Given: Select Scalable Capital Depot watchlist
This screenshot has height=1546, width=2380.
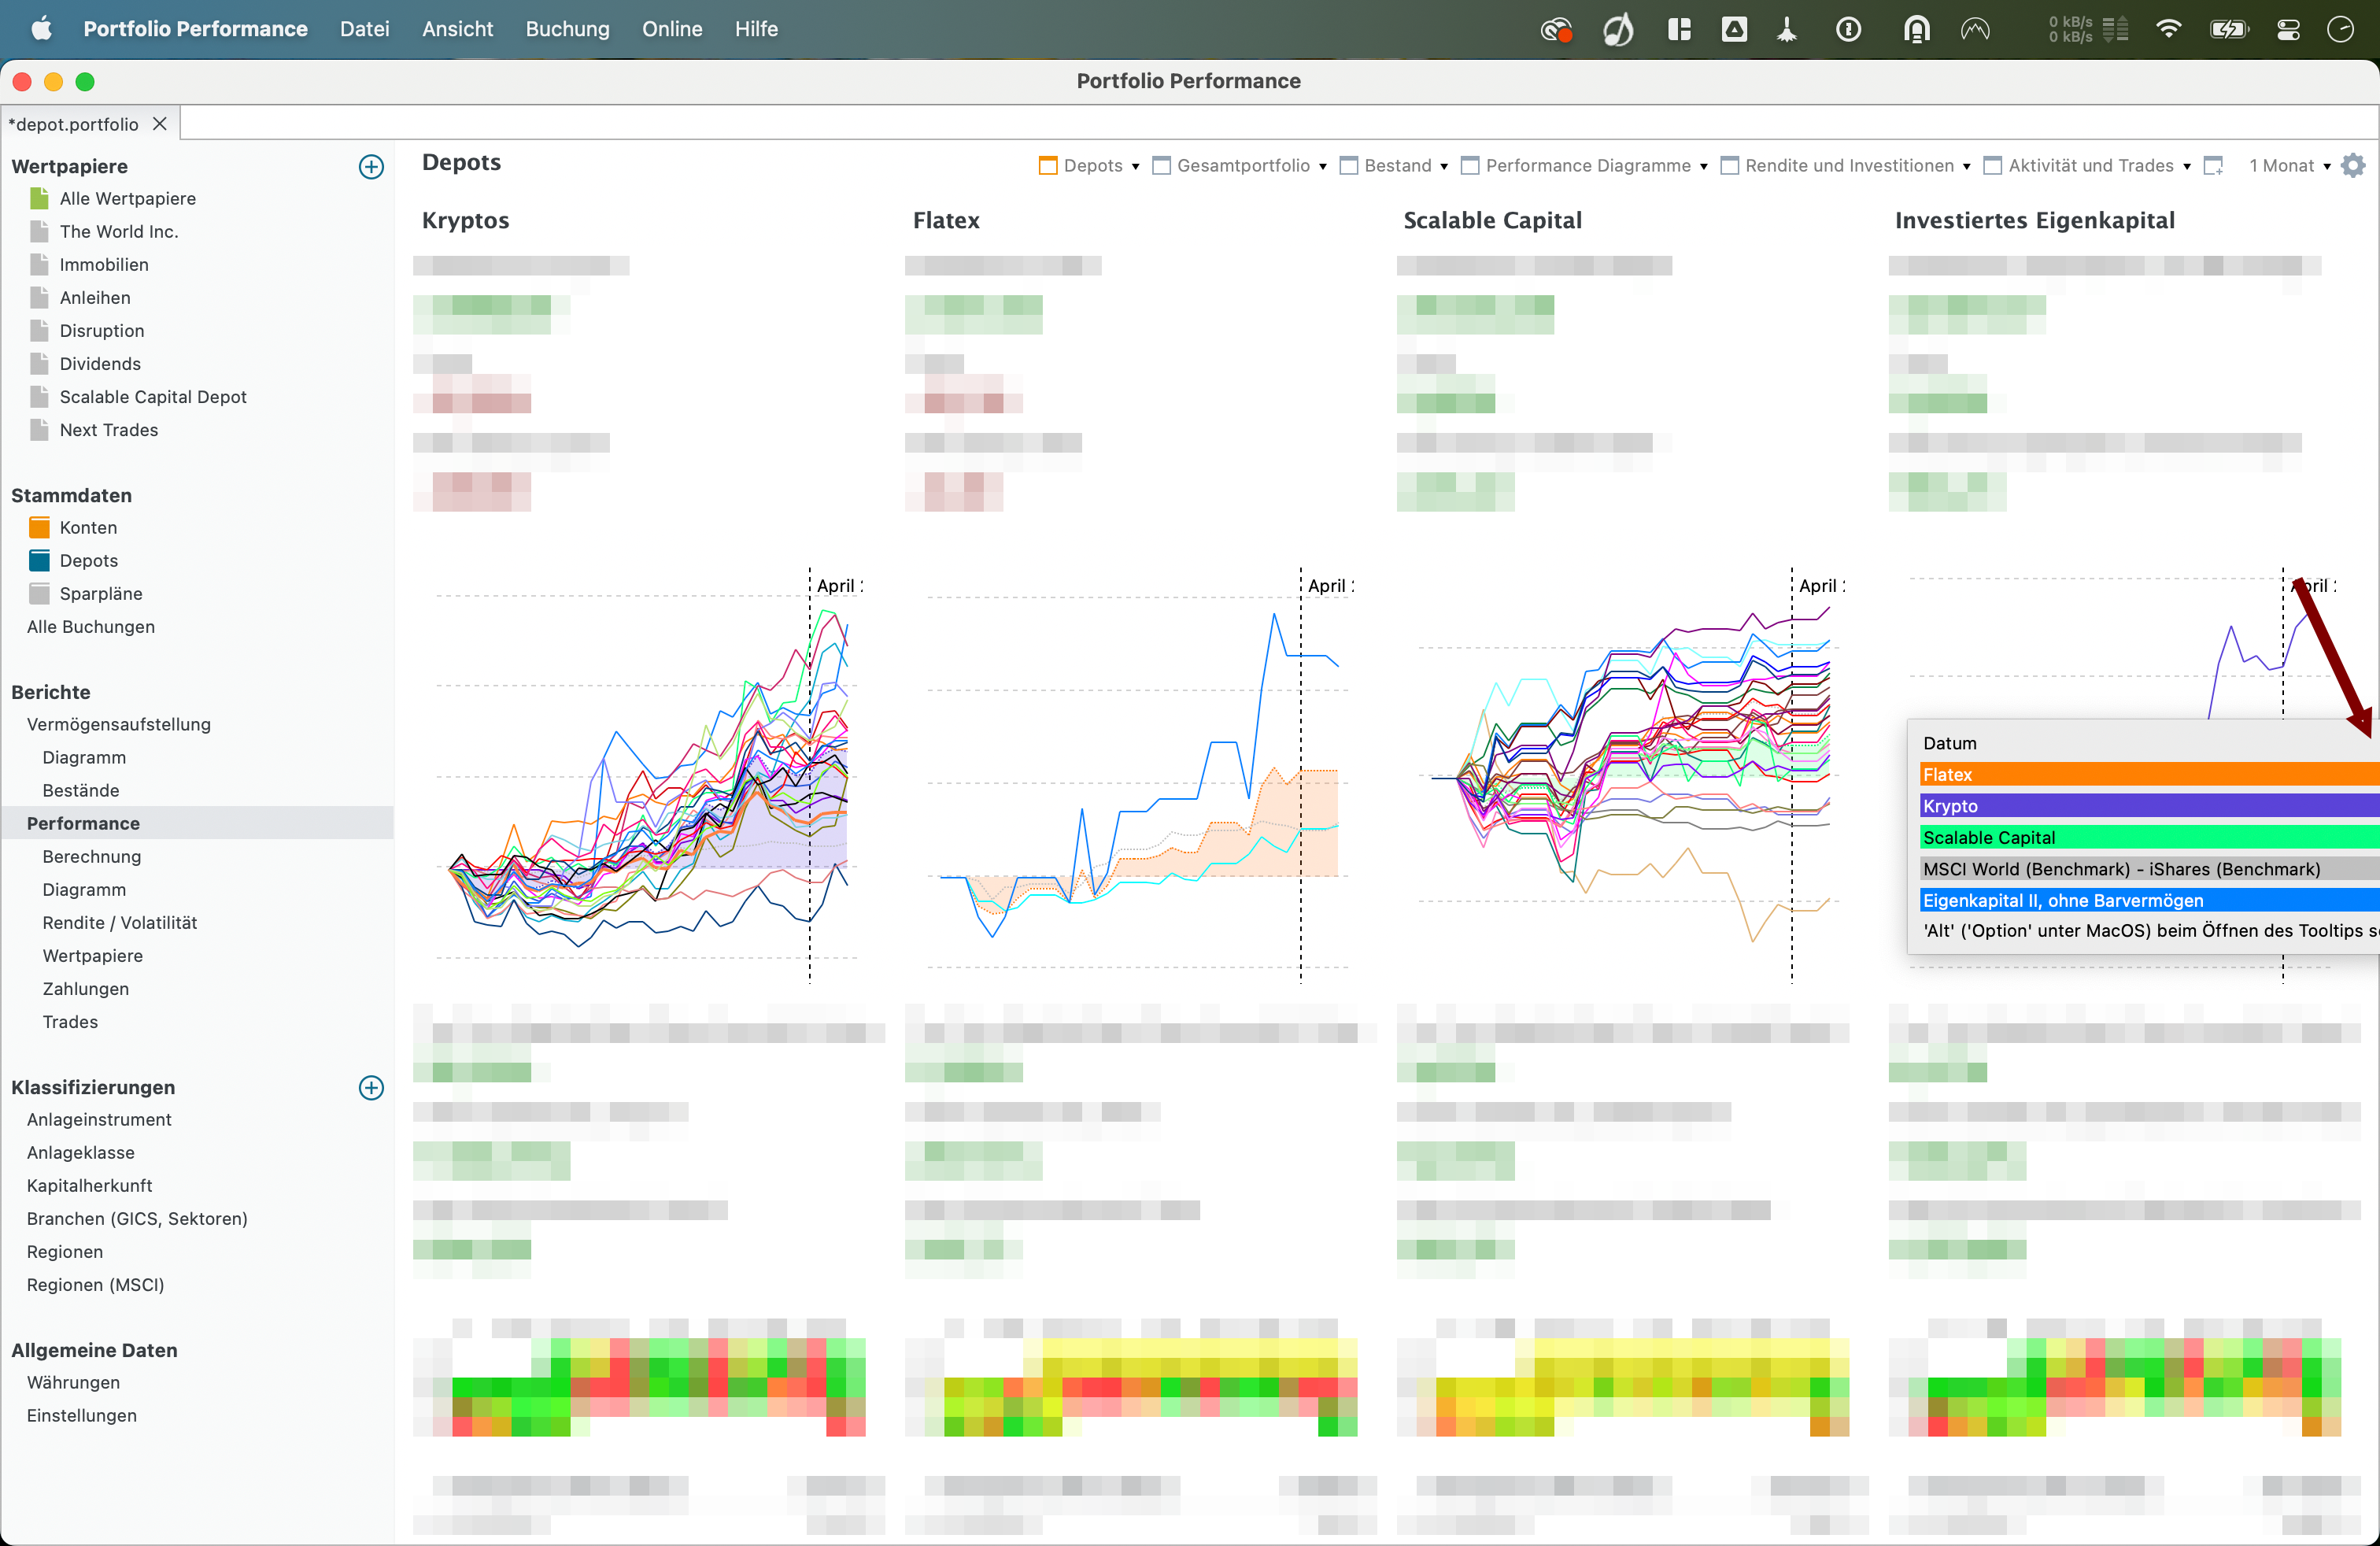Looking at the screenshot, I should [x=152, y=396].
